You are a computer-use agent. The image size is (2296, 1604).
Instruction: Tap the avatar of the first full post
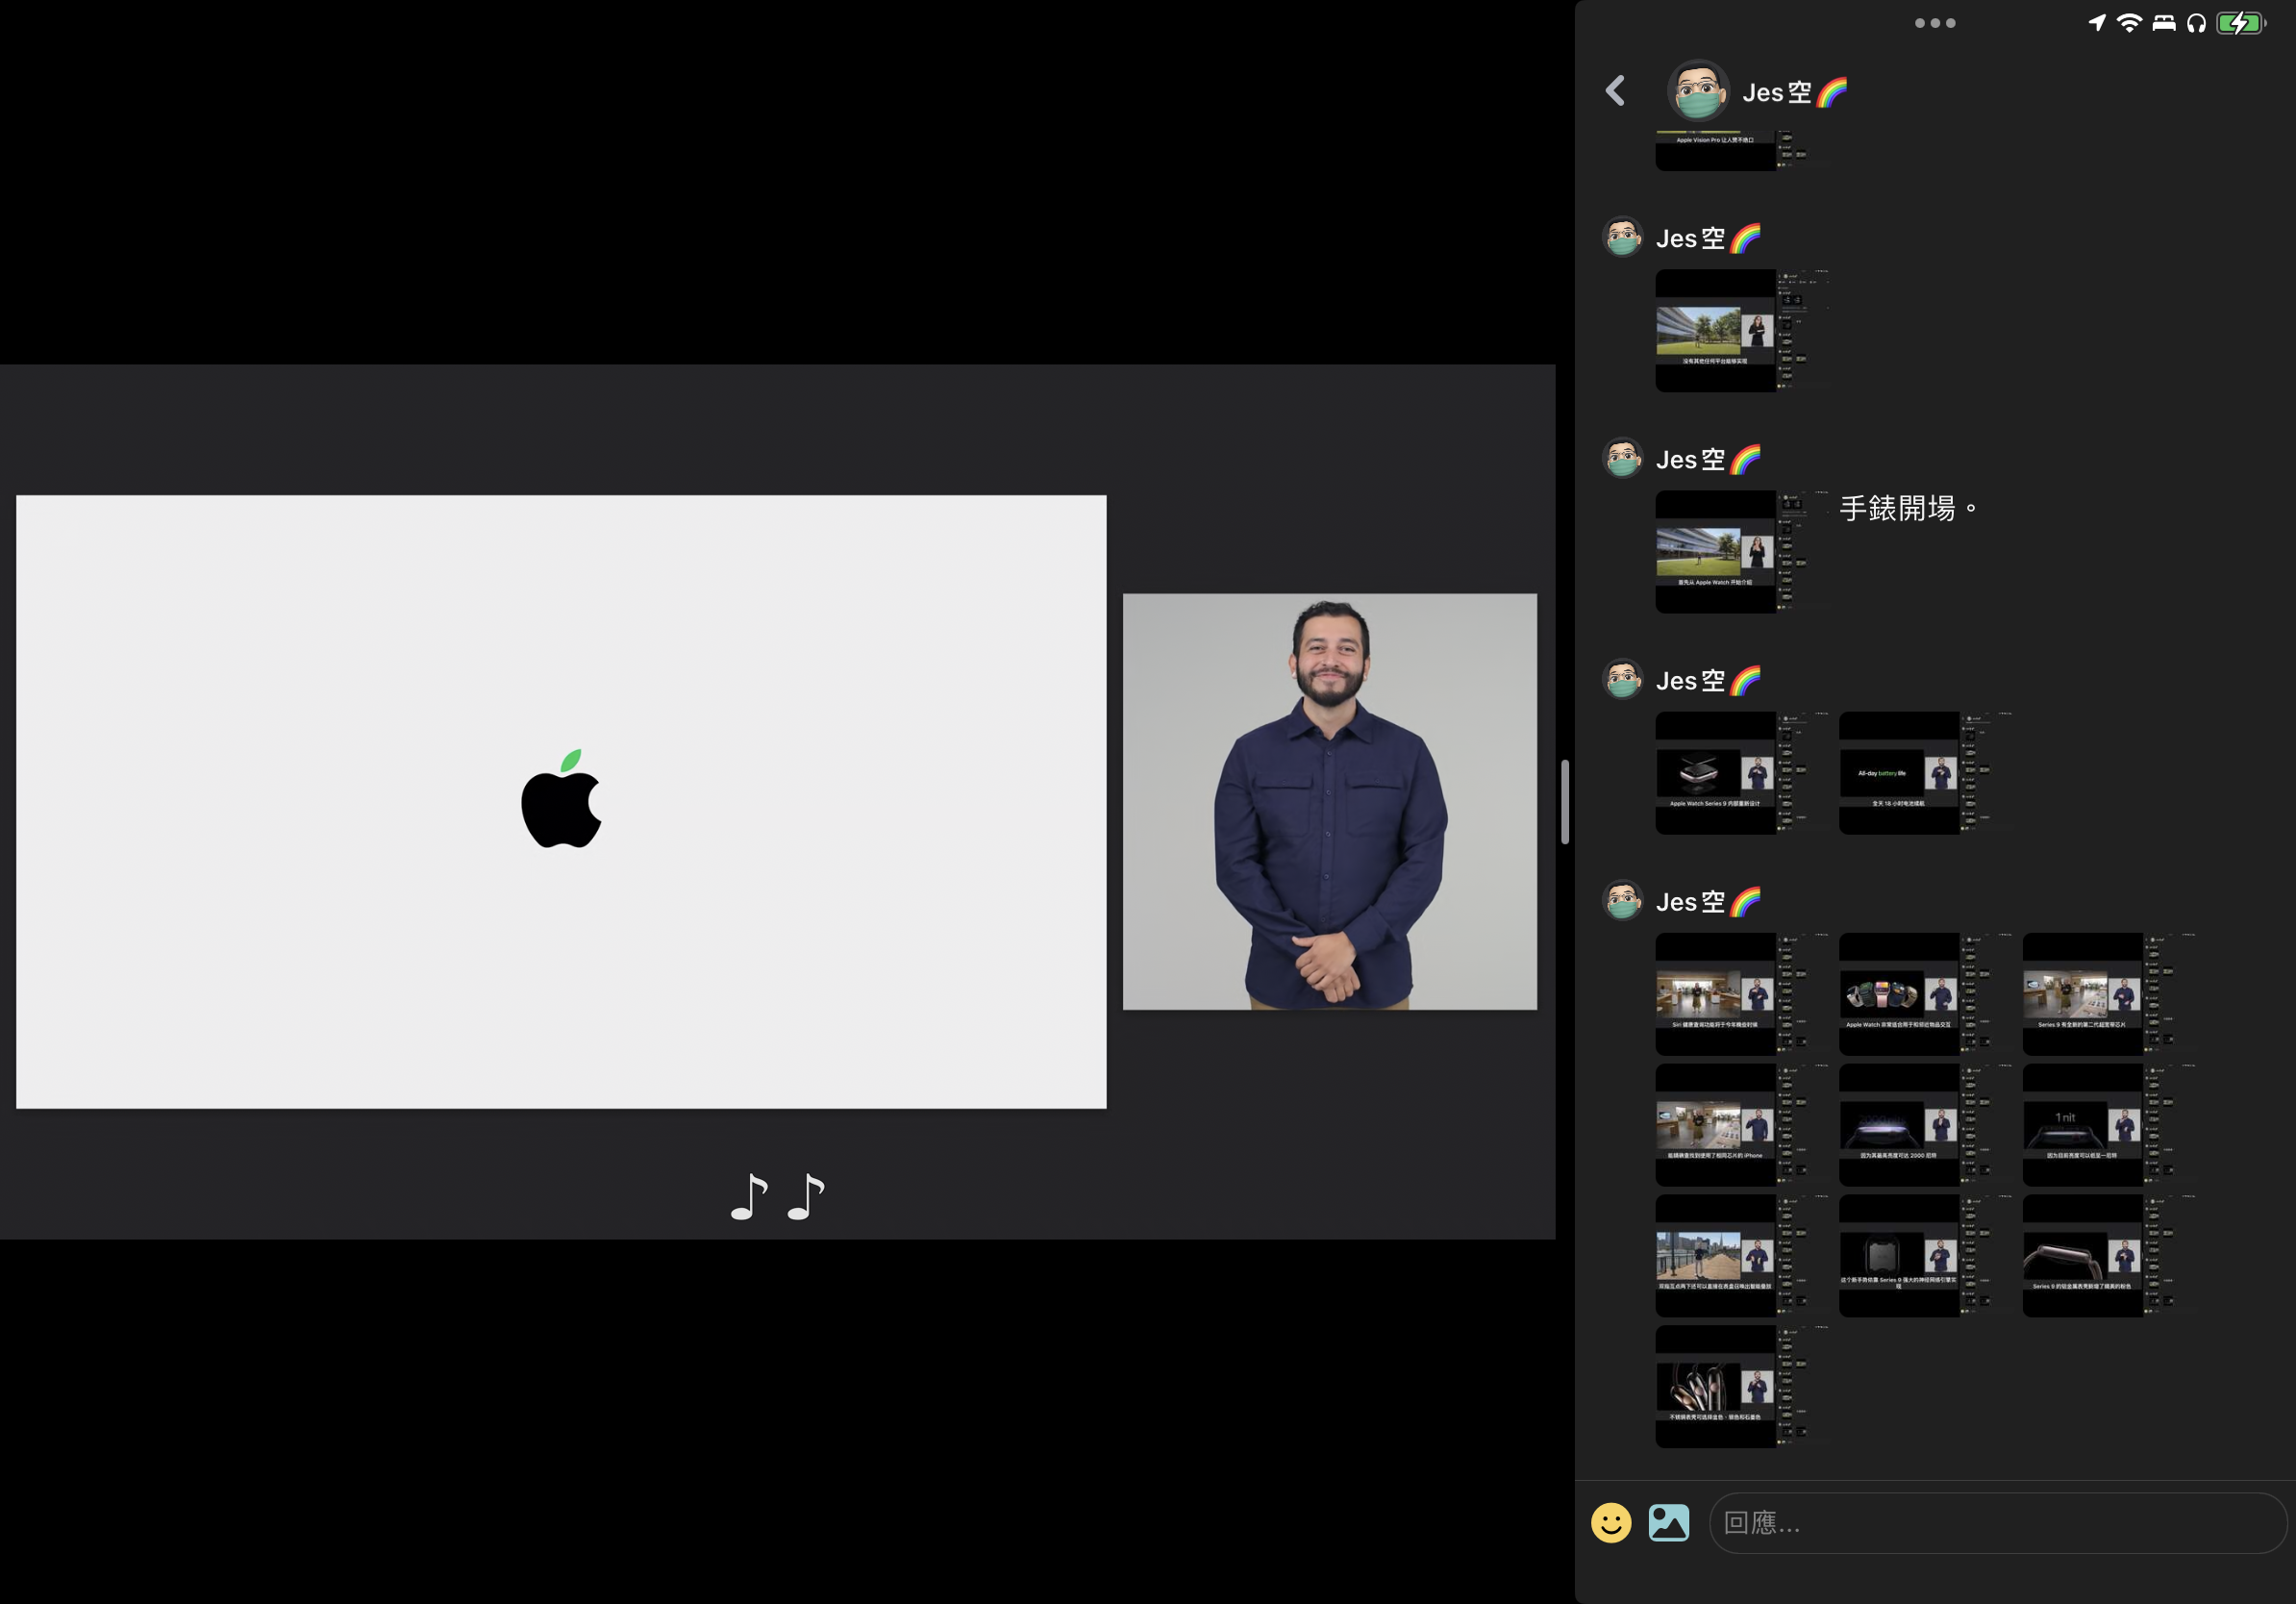[x=1622, y=237]
